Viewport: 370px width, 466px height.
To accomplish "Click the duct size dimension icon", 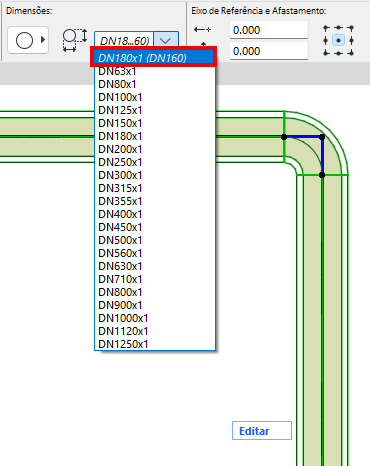I will coord(75,40).
